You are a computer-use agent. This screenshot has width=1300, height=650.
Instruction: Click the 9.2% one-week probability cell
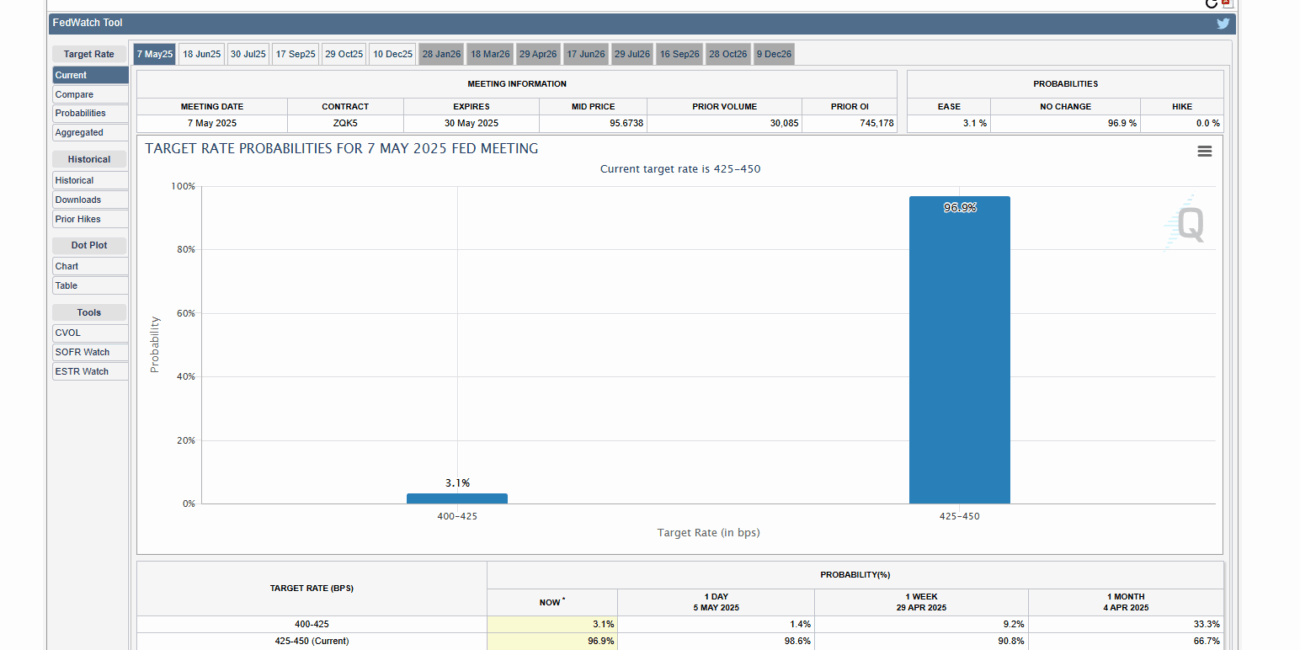[921, 624]
